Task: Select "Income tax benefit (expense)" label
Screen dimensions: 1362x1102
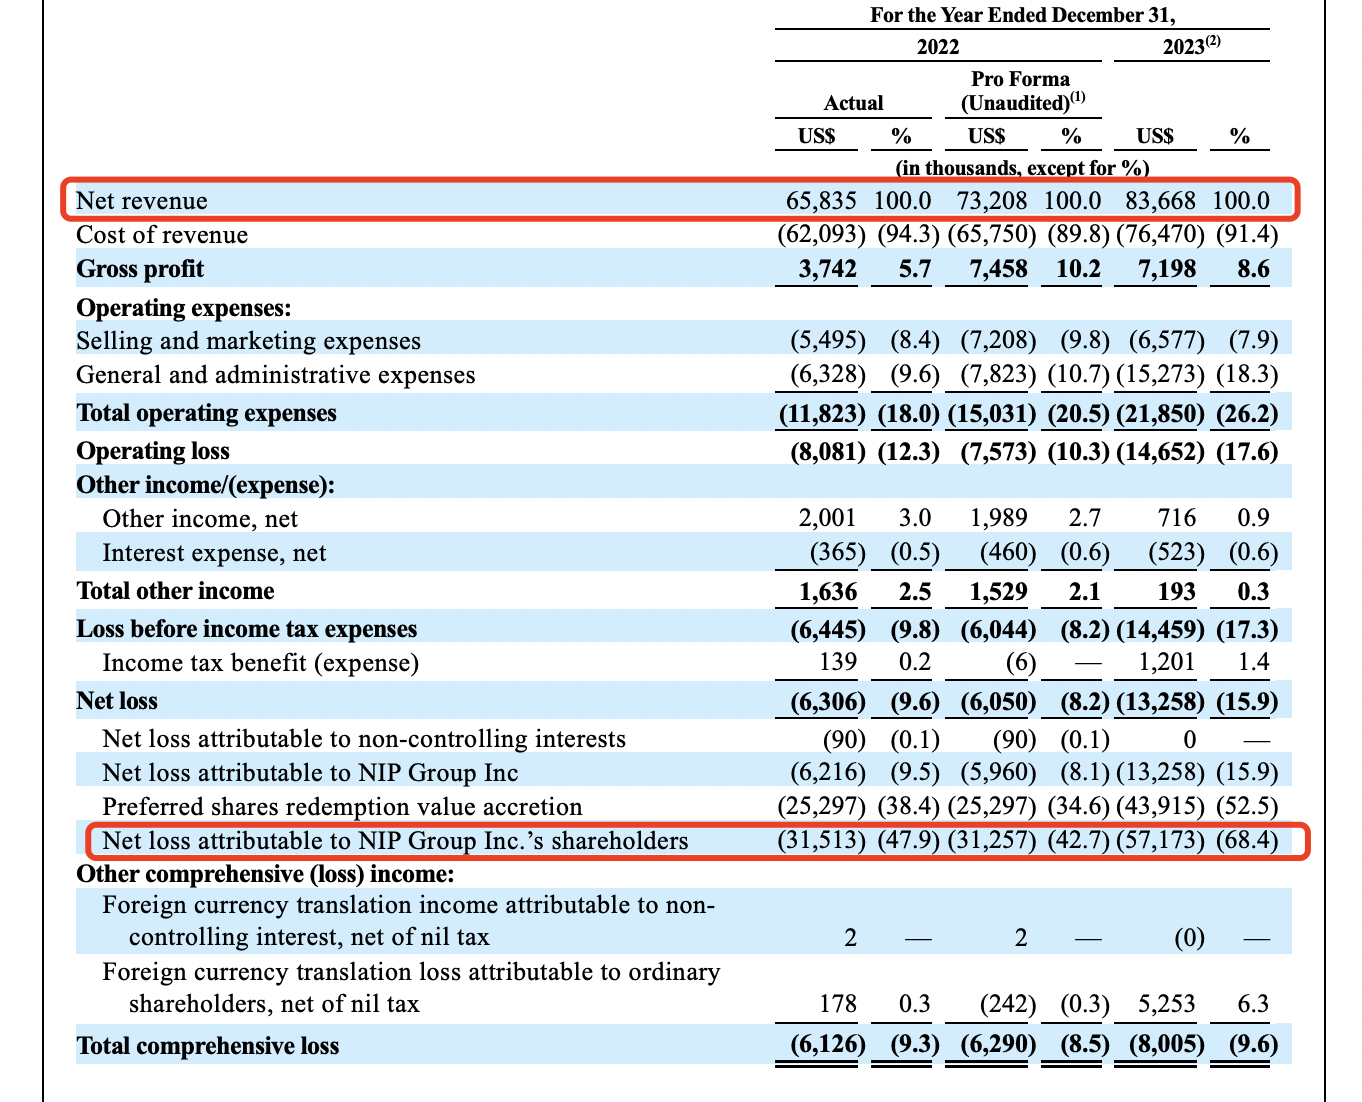Action: (261, 663)
